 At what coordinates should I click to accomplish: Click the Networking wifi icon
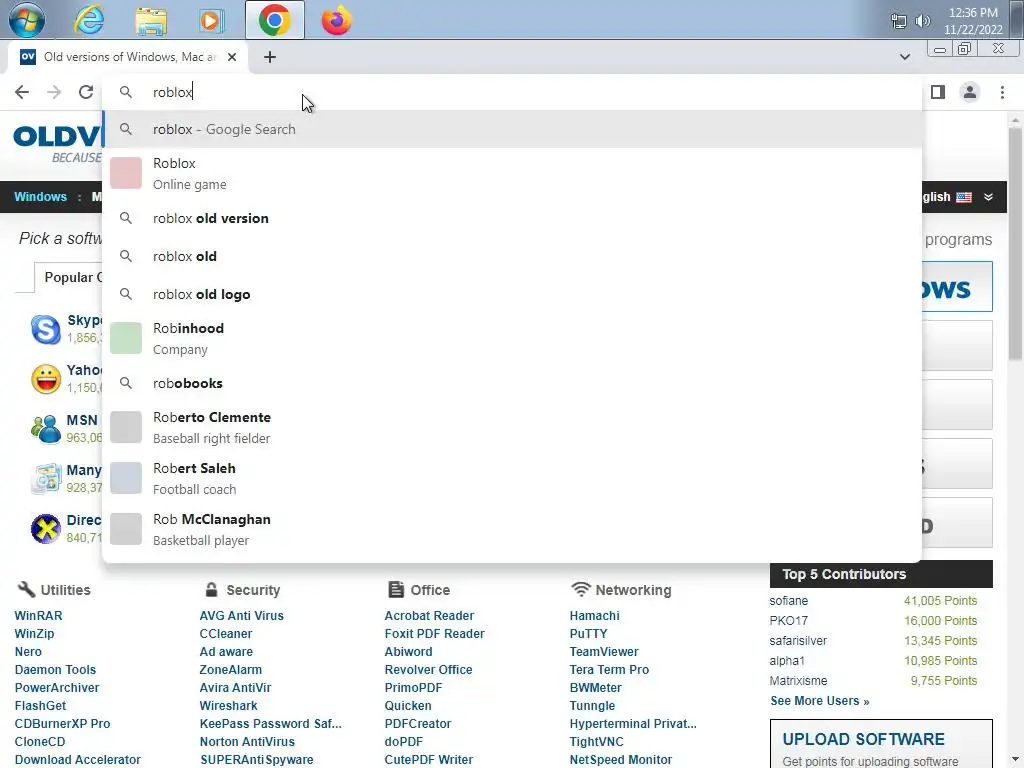click(580, 589)
